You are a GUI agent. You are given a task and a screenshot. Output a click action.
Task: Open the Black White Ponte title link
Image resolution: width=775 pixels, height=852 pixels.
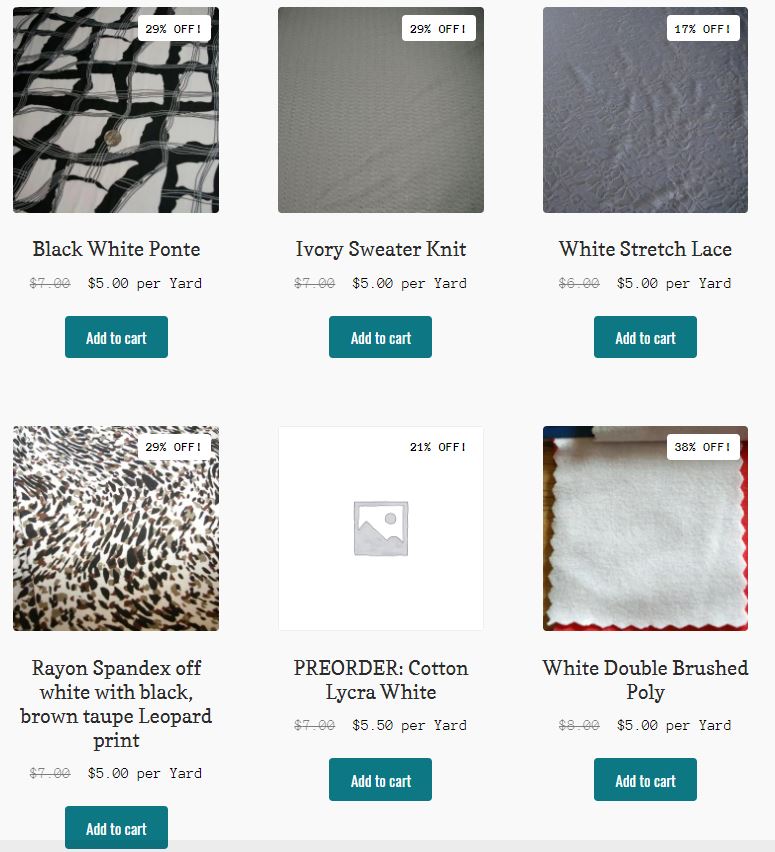116,249
